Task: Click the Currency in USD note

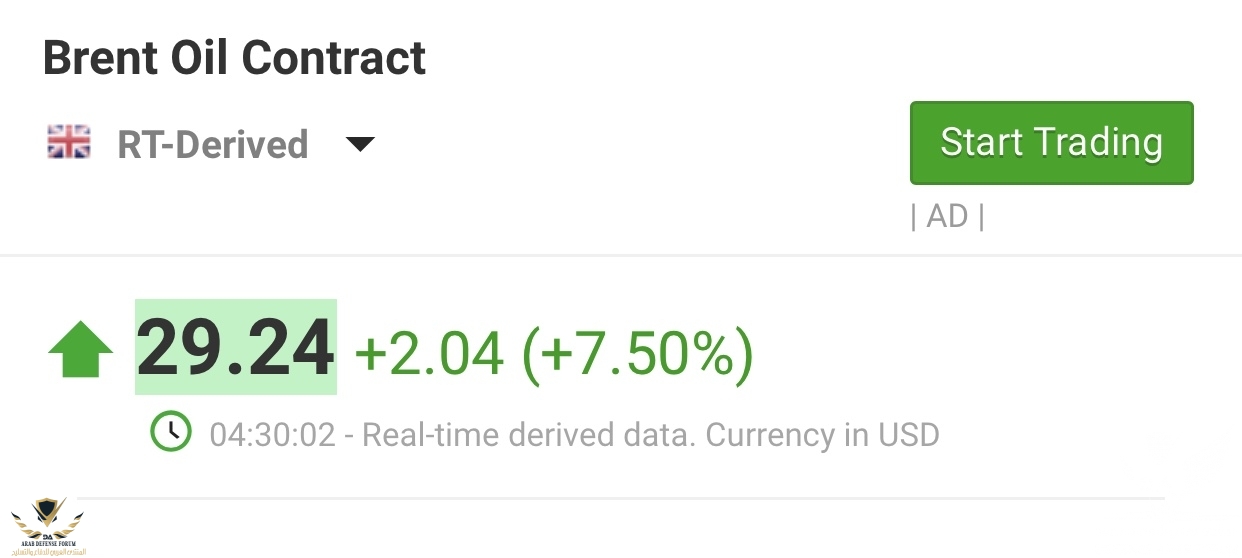Action: [x=823, y=435]
